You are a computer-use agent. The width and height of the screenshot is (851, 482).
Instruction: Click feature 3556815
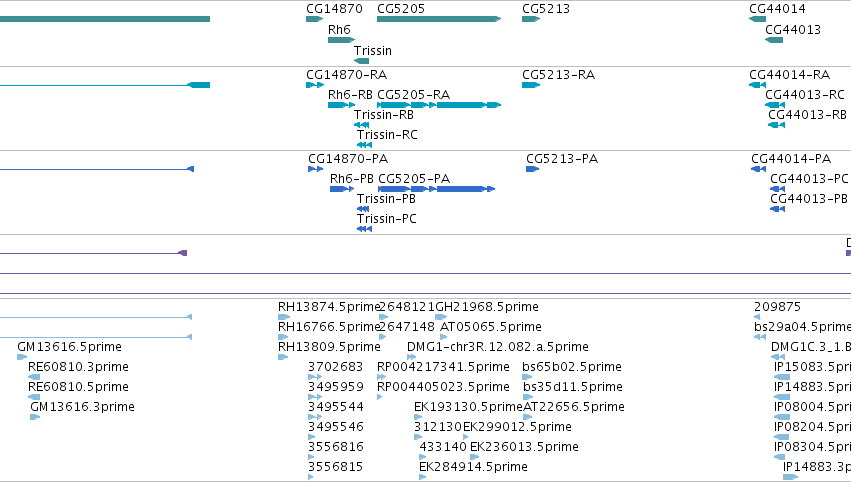(x=335, y=468)
